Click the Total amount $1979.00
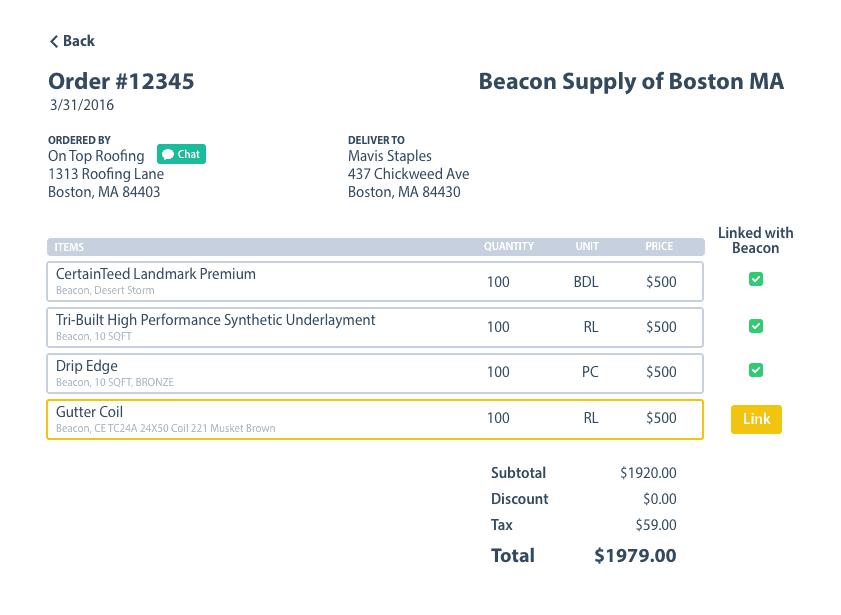Viewport: 841px width, 615px height. pyautogui.click(x=635, y=556)
